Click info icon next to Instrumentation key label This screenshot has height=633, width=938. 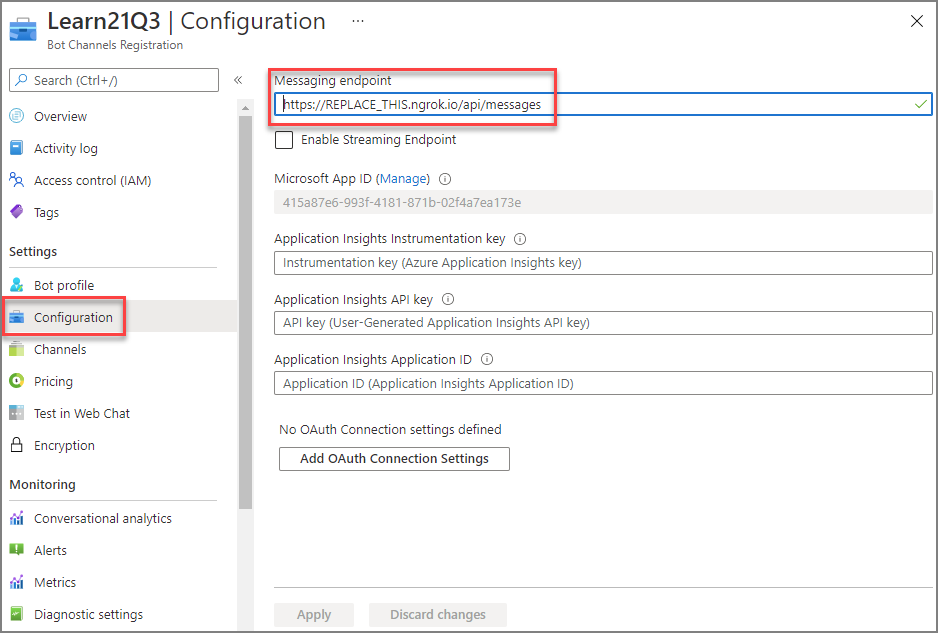pyautogui.click(x=520, y=239)
